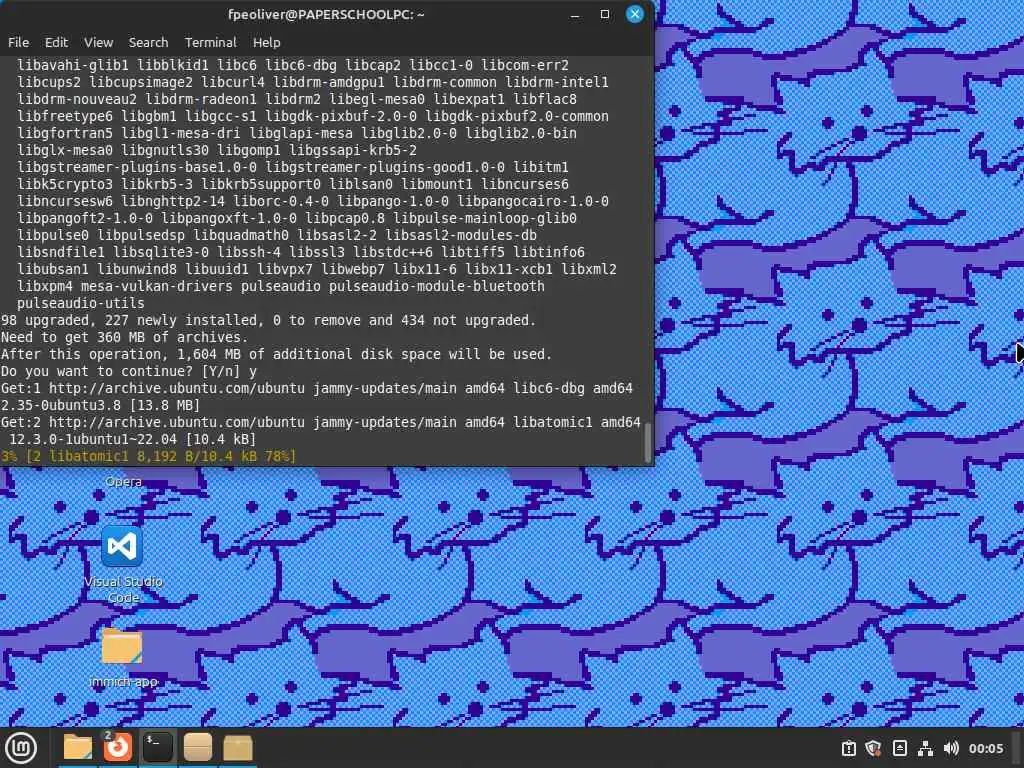The width and height of the screenshot is (1024, 768).
Task: Open the clock showing 00:05
Action: coord(985,748)
